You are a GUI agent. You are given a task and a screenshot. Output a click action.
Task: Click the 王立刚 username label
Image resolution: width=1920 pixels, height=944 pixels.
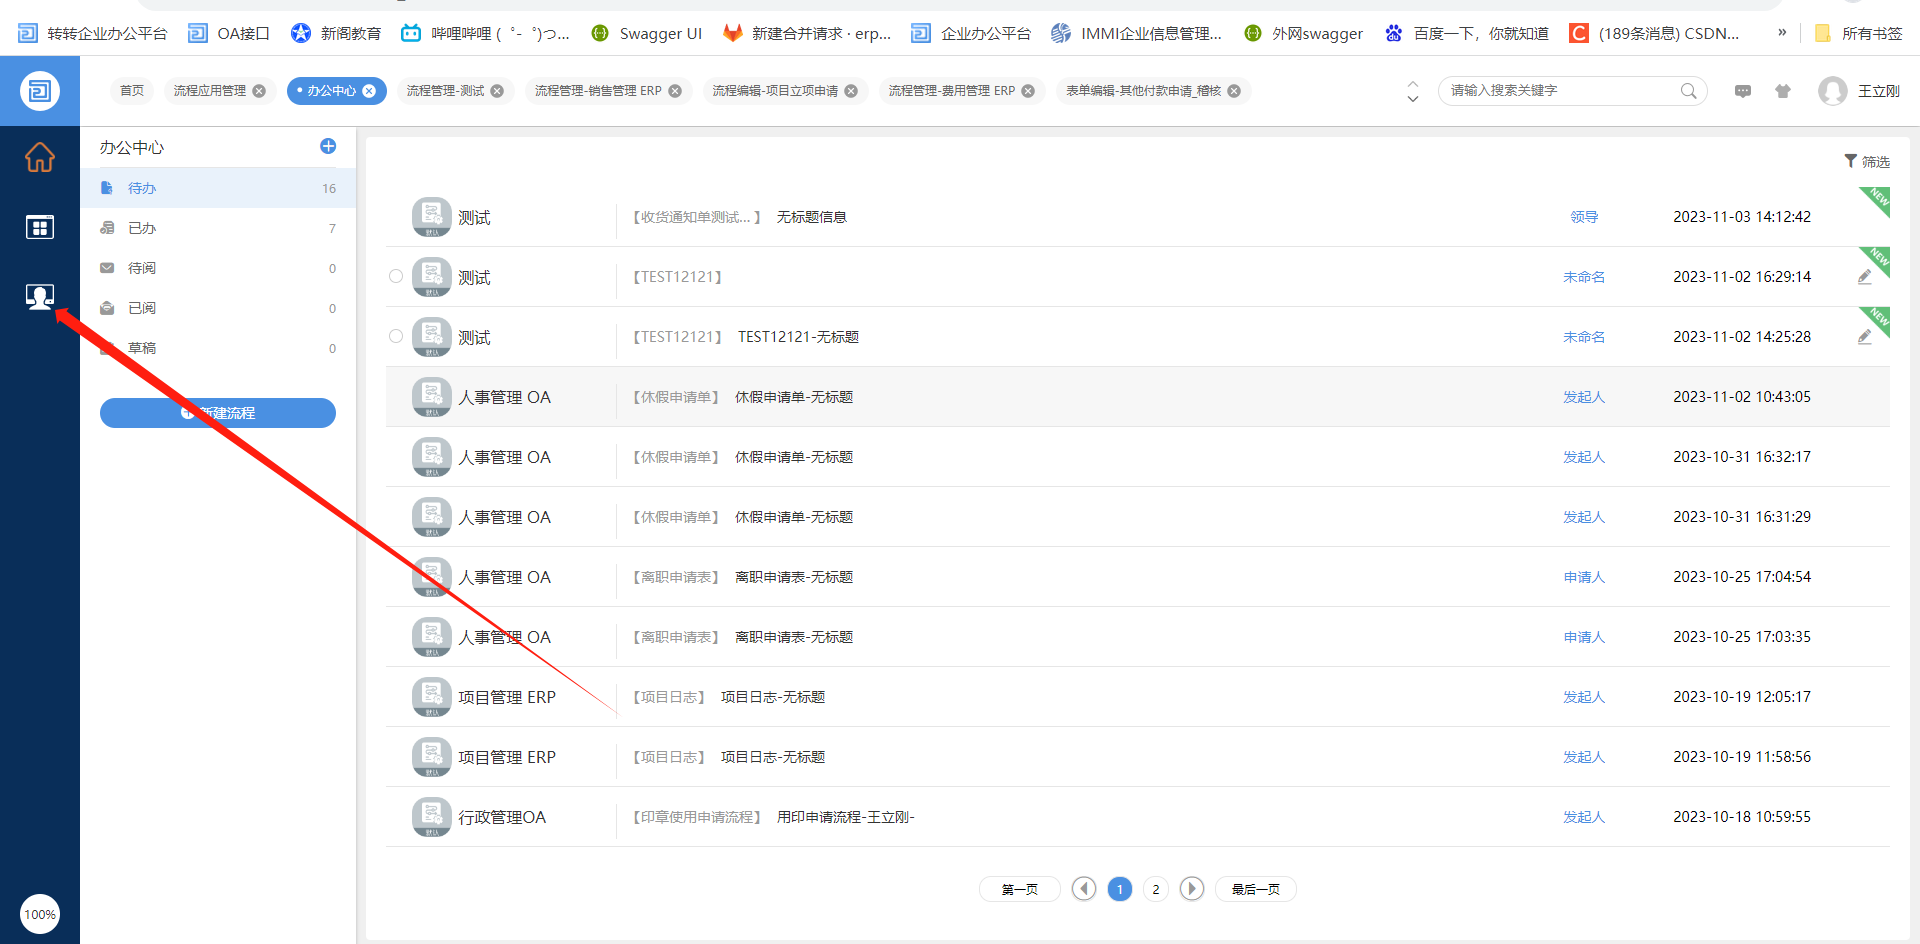(x=1879, y=91)
